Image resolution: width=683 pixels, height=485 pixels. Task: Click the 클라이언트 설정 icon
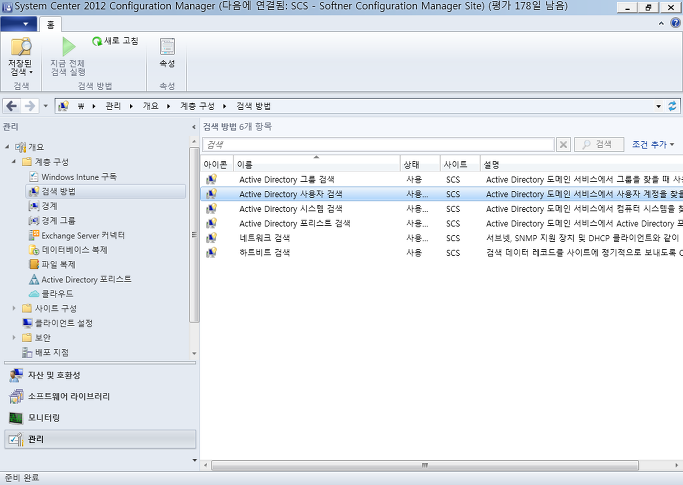pos(27,323)
